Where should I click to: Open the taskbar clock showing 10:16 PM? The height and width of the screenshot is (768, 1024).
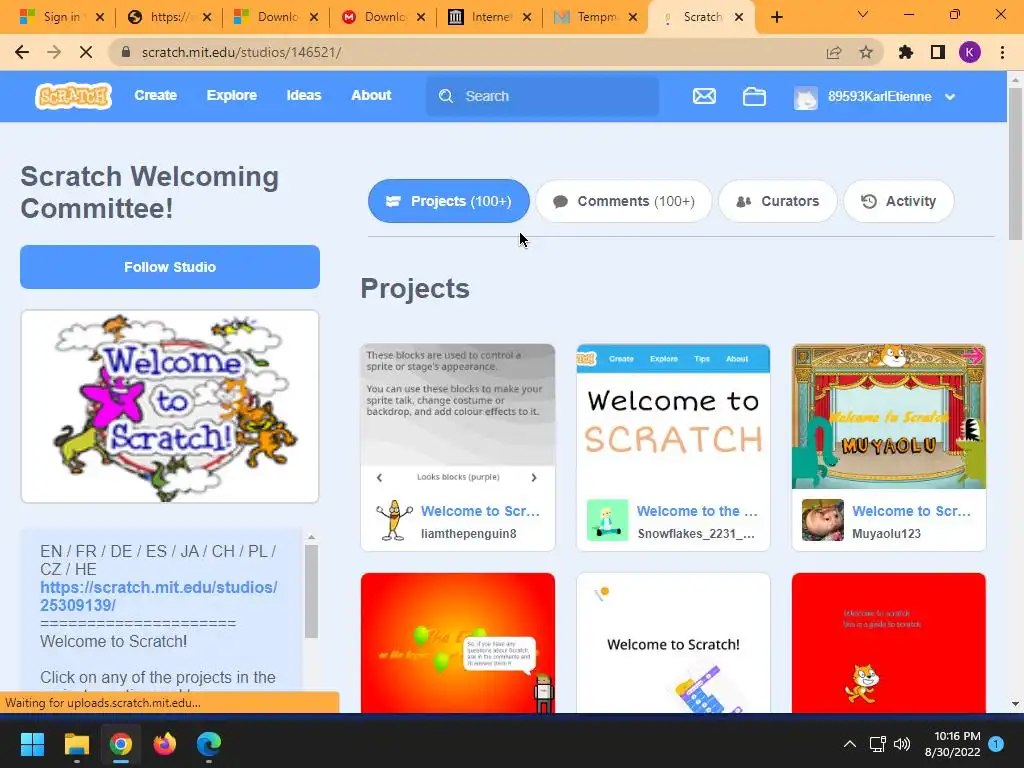pos(953,744)
